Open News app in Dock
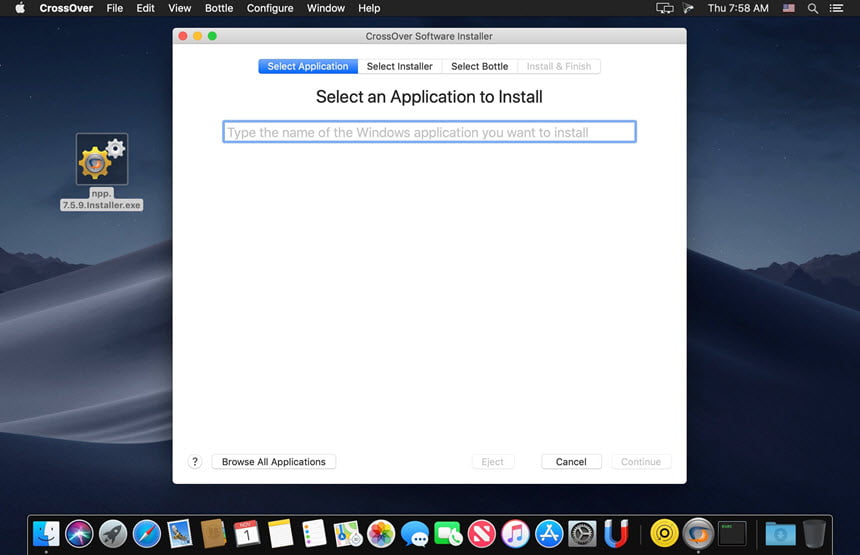860x555 pixels. tap(482, 533)
